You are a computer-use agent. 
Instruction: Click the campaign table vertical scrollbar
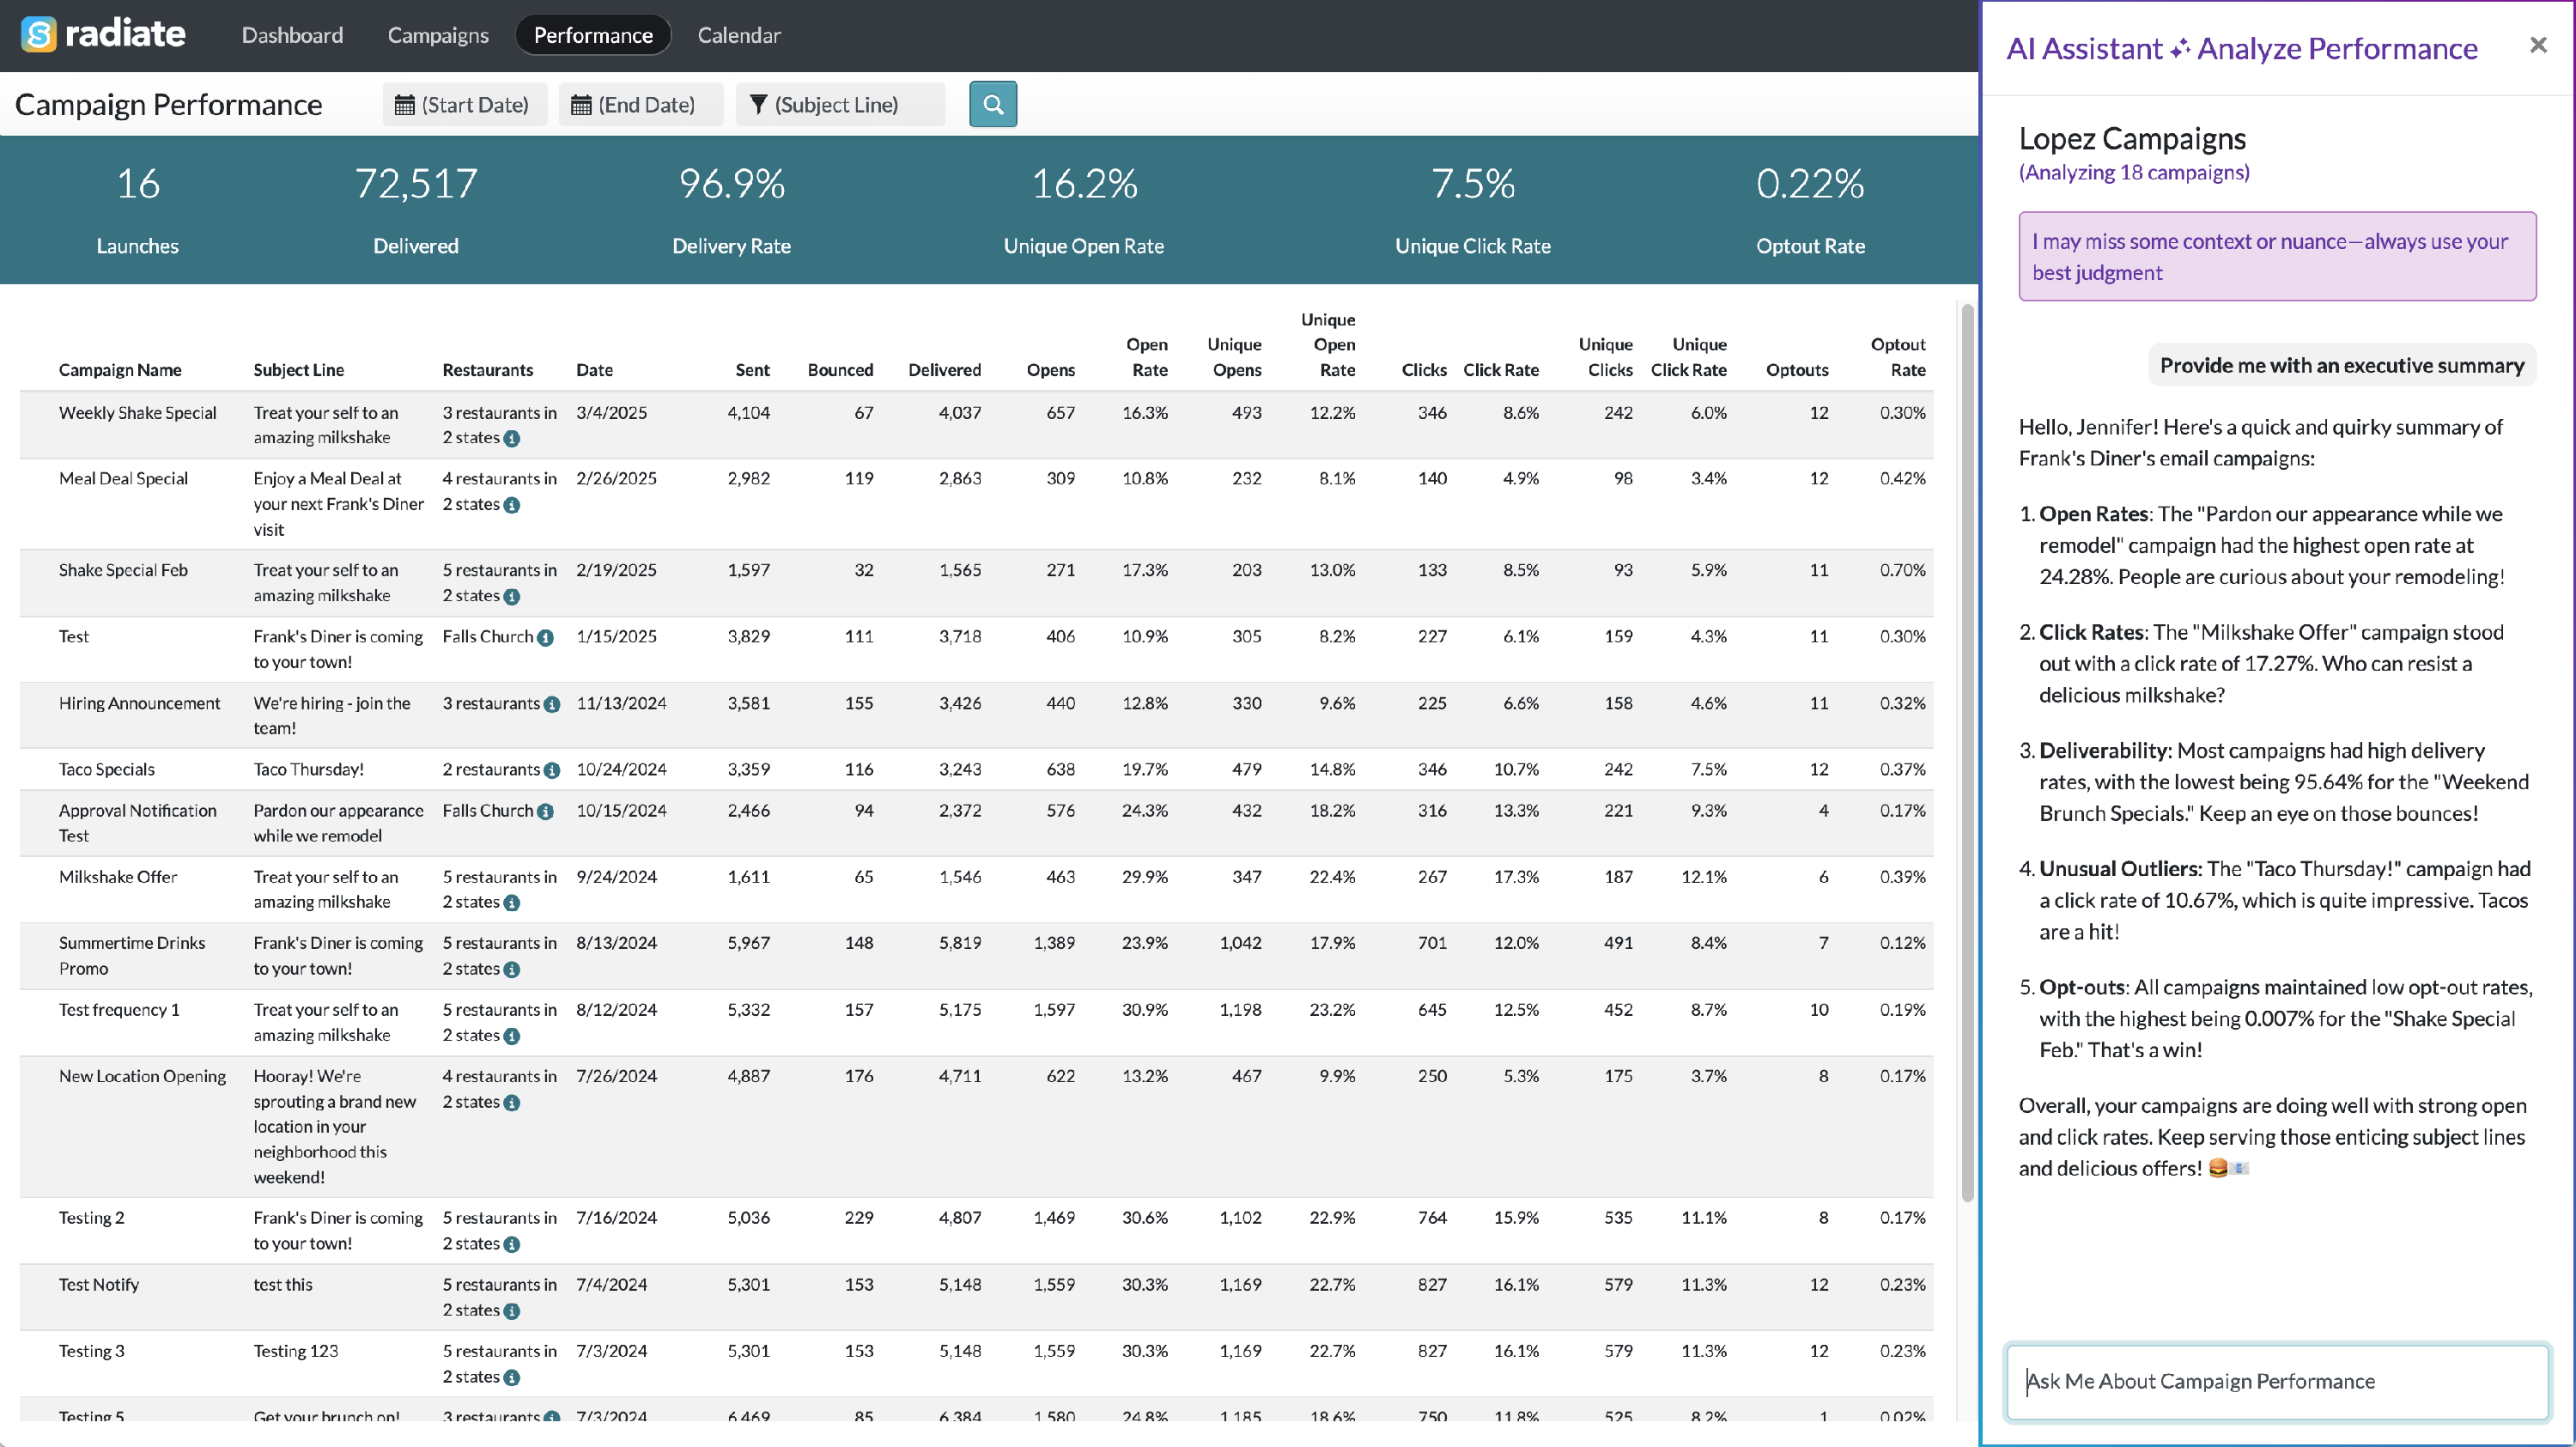[1967, 750]
